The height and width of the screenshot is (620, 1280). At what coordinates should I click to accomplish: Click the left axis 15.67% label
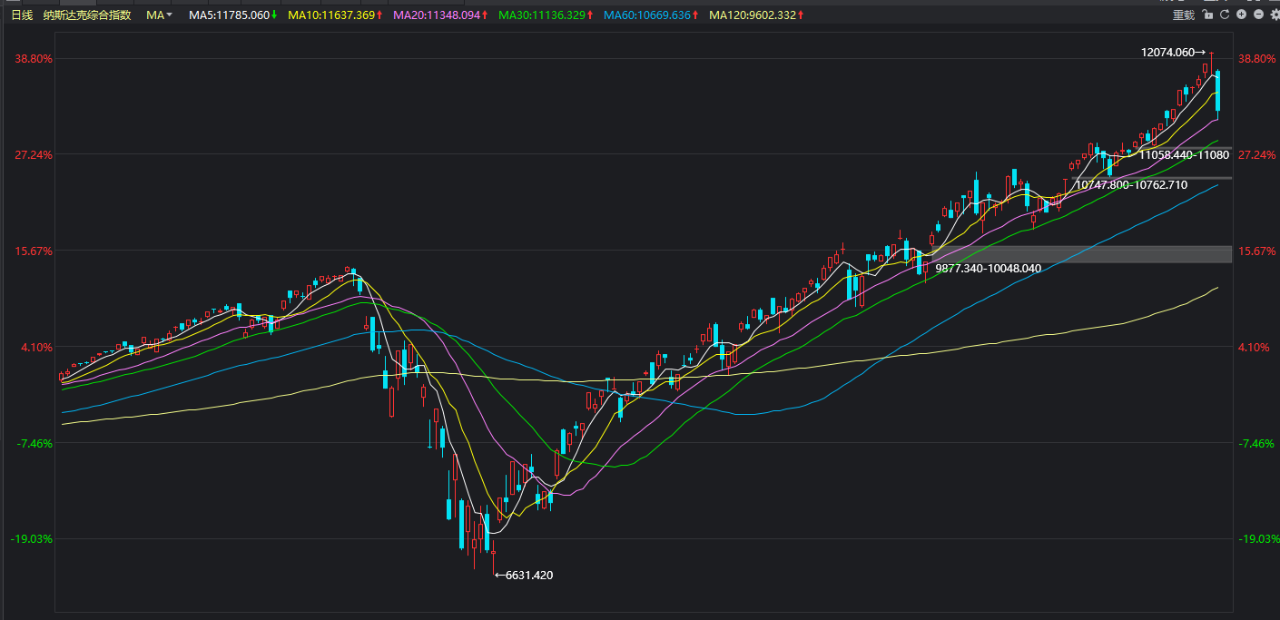click(33, 251)
